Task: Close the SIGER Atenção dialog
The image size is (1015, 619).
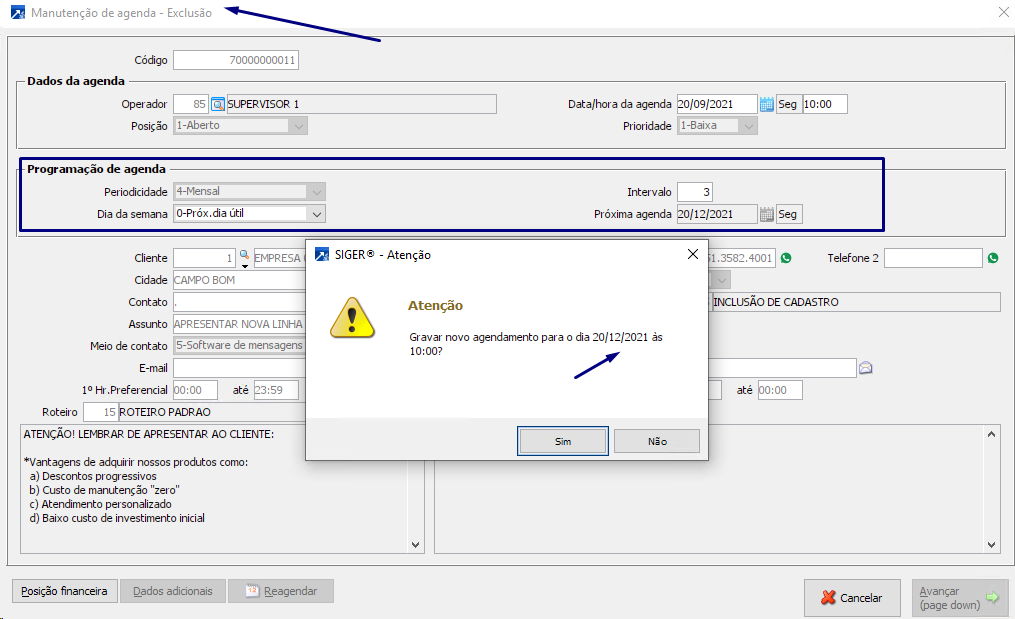Action: click(693, 254)
